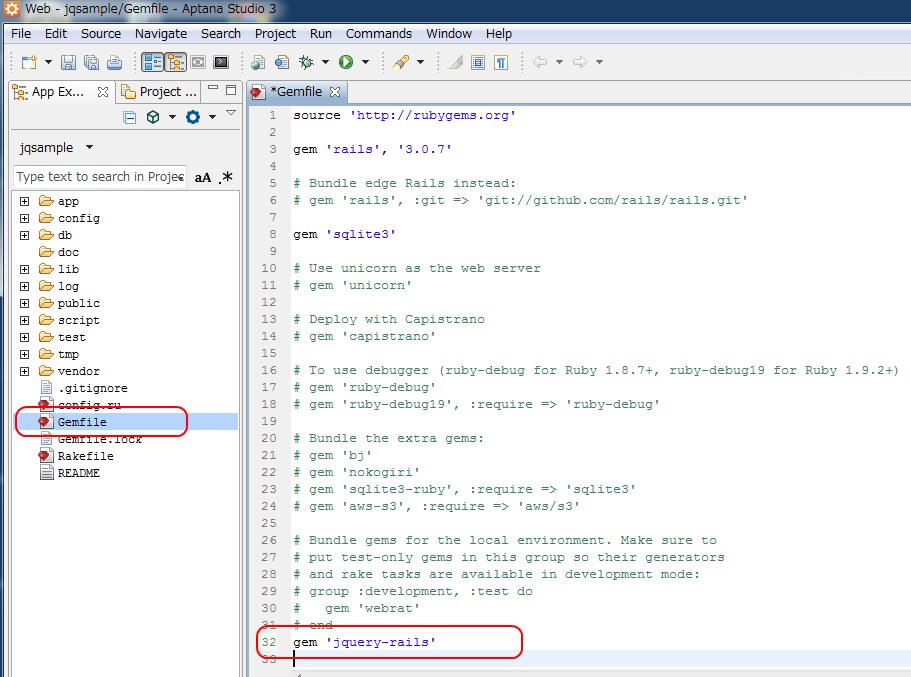Open the Commands menu
This screenshot has width=911, height=677.
point(379,34)
